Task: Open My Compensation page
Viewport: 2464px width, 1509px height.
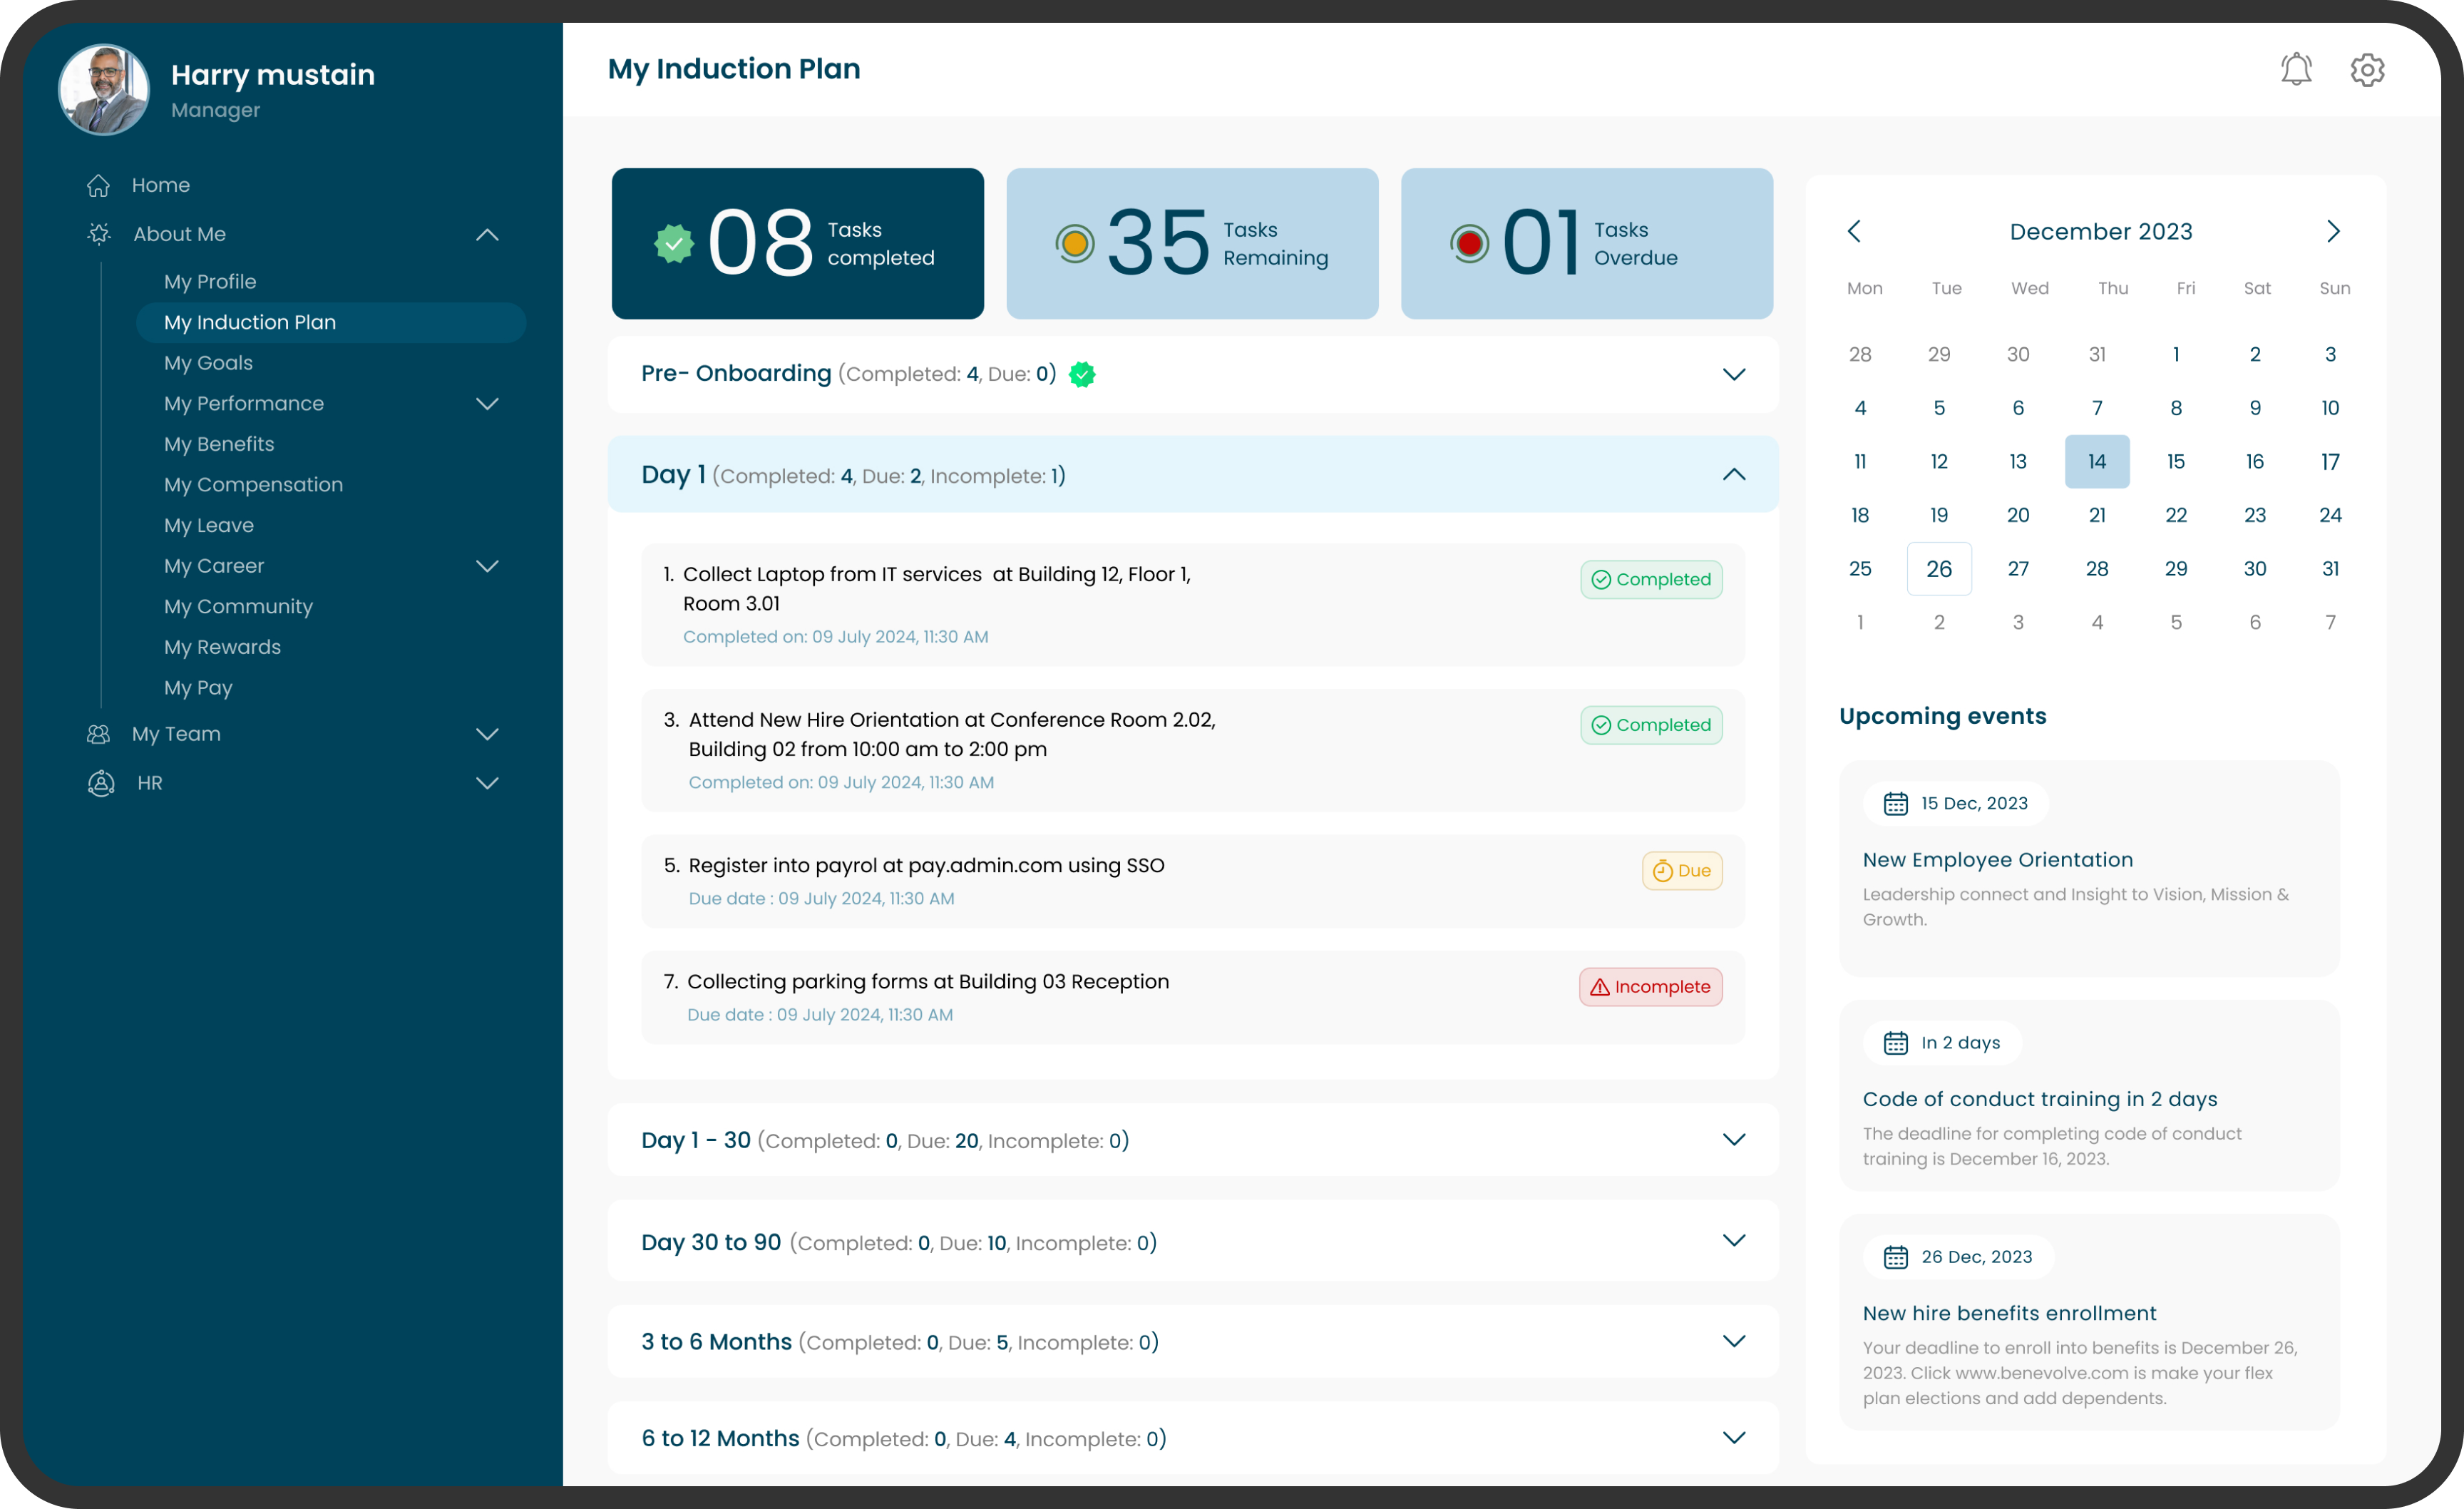Action: [x=253, y=485]
